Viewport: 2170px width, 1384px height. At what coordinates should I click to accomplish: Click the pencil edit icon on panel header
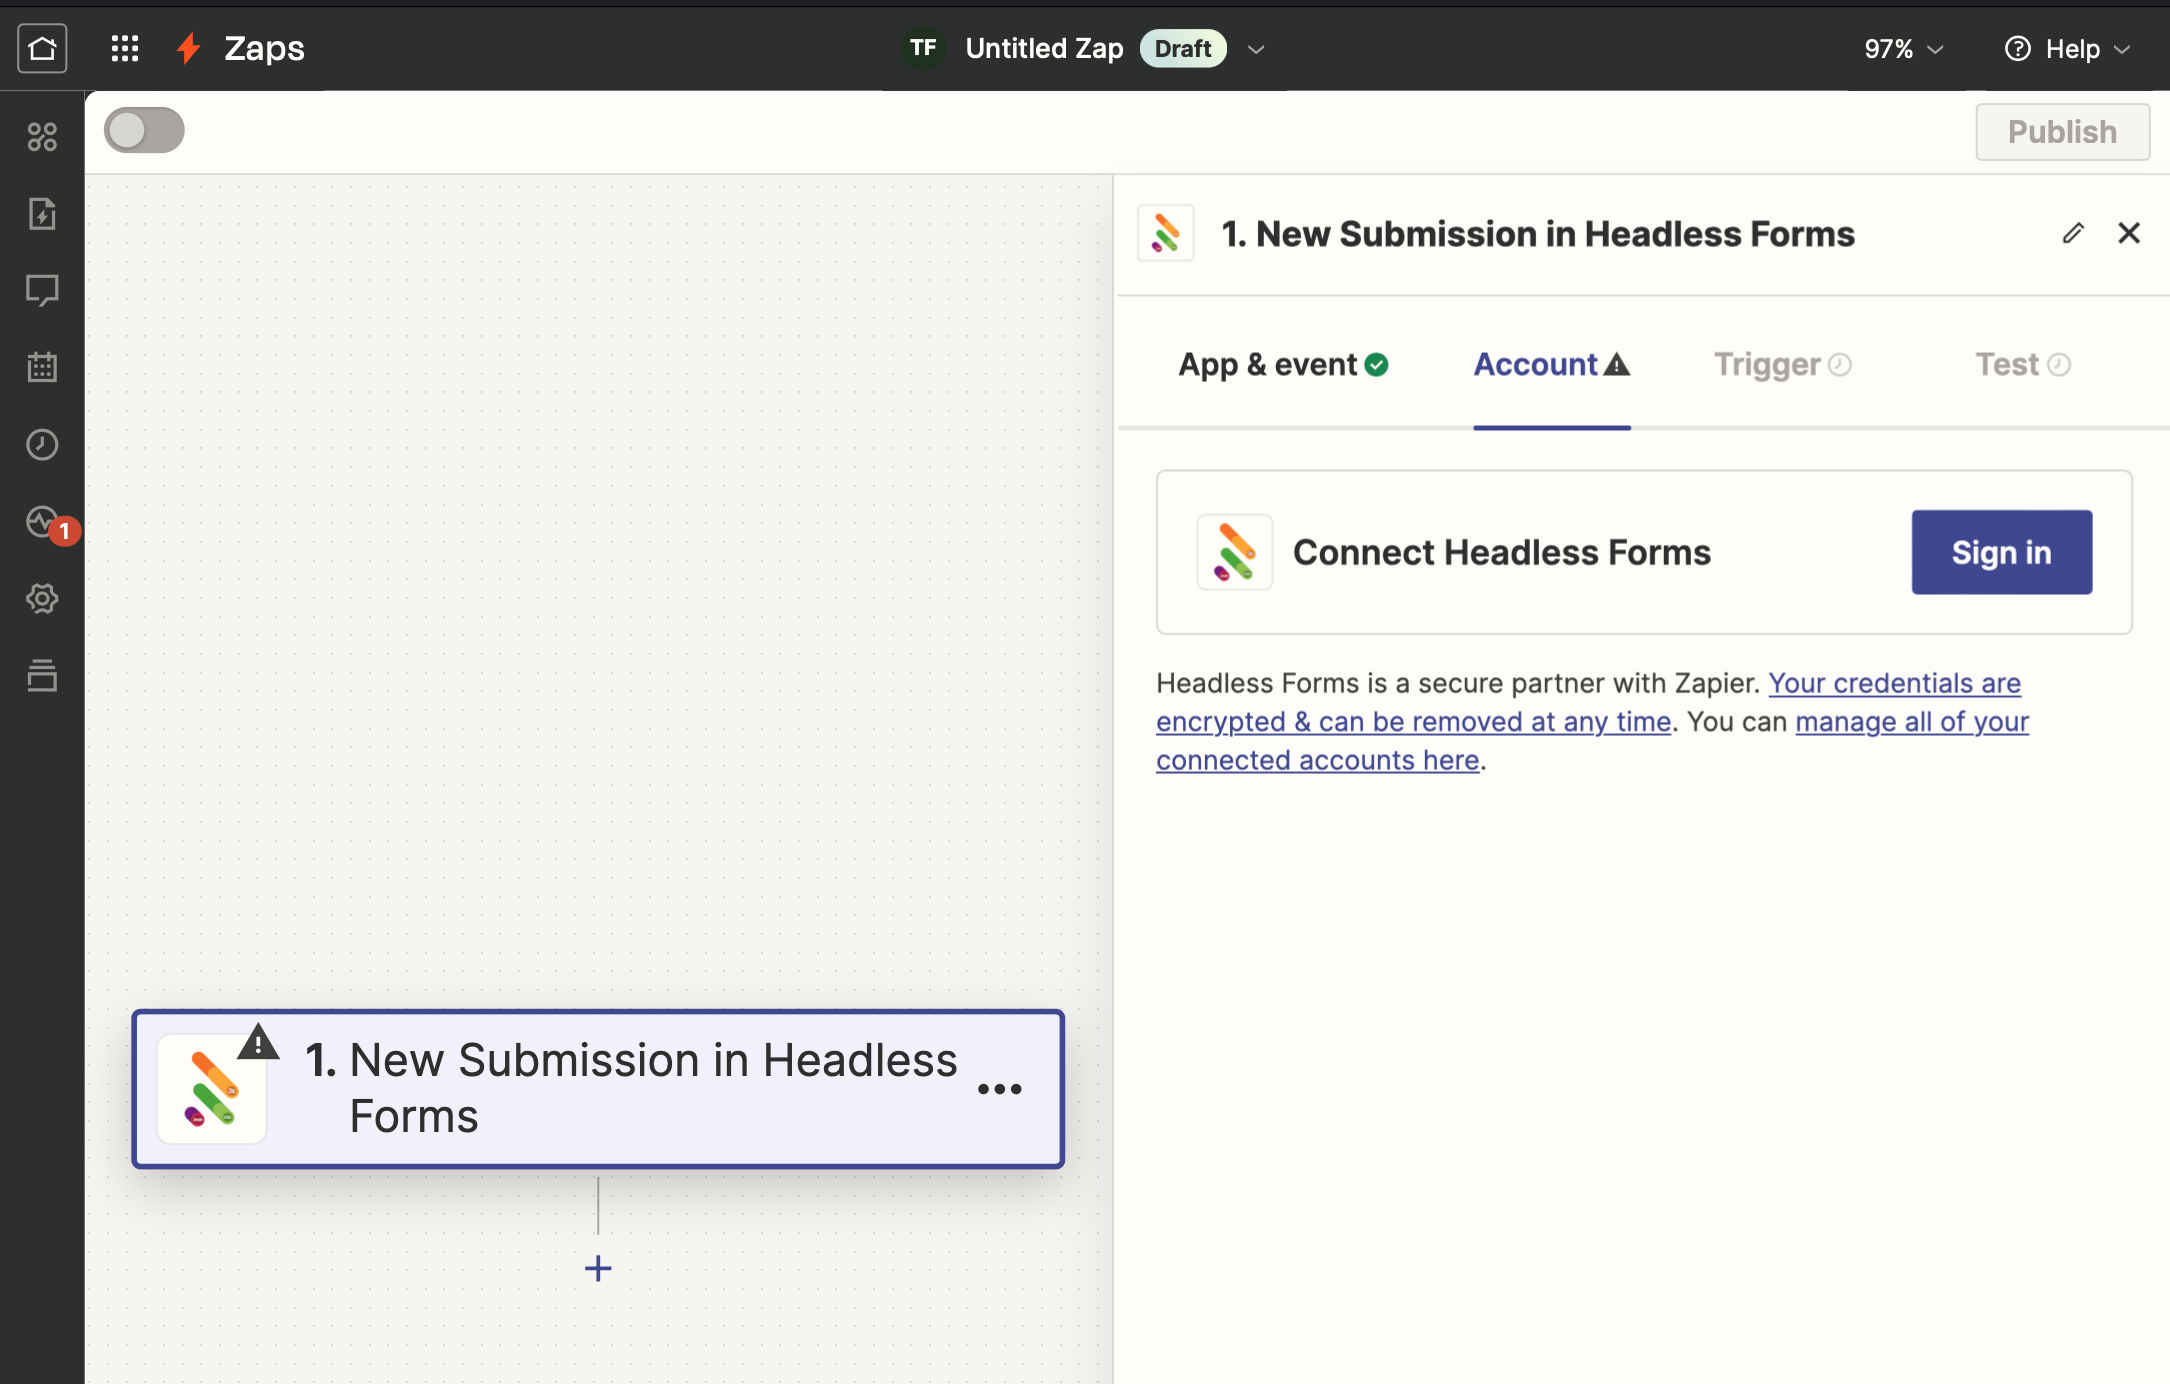[2072, 233]
